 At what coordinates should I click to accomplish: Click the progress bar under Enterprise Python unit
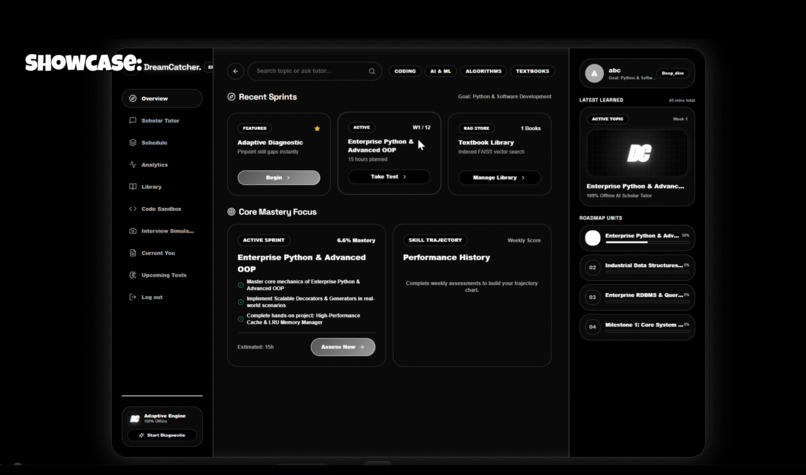(x=647, y=242)
